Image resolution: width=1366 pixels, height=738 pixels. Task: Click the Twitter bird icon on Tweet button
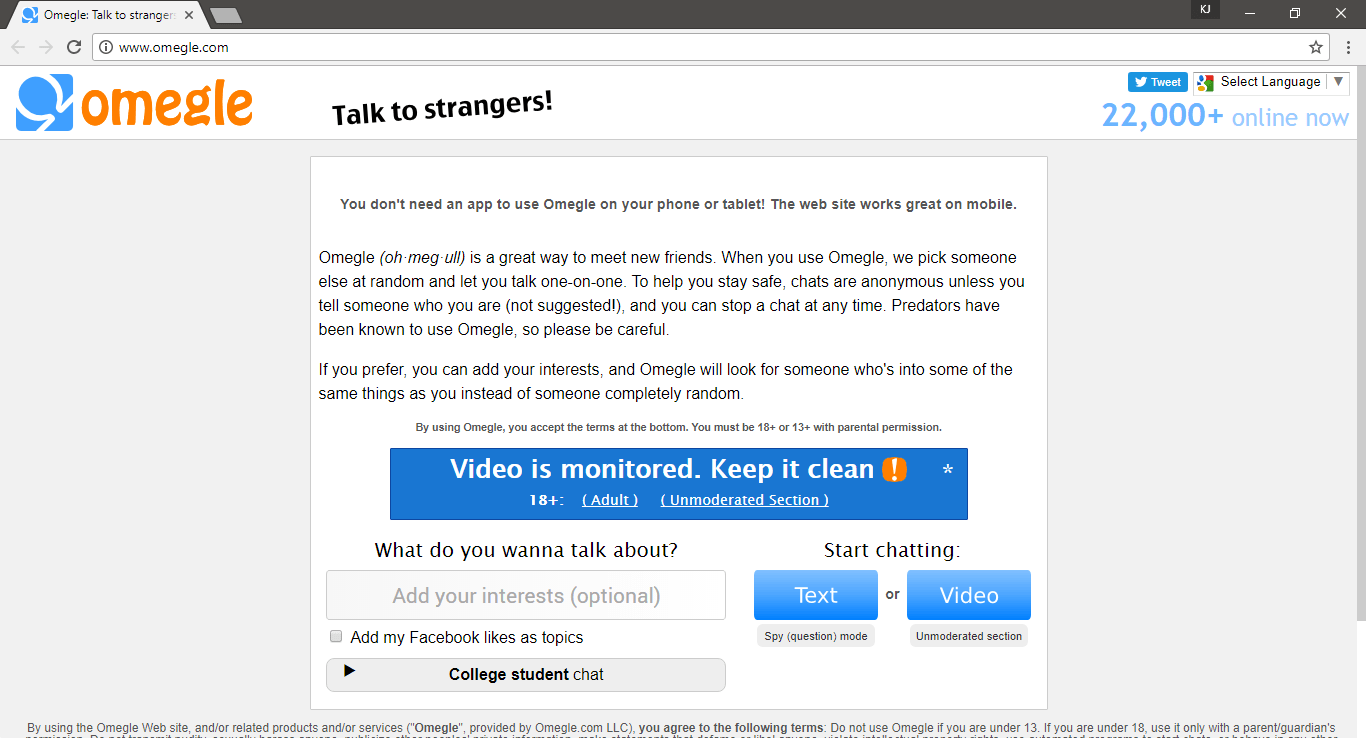point(1140,82)
